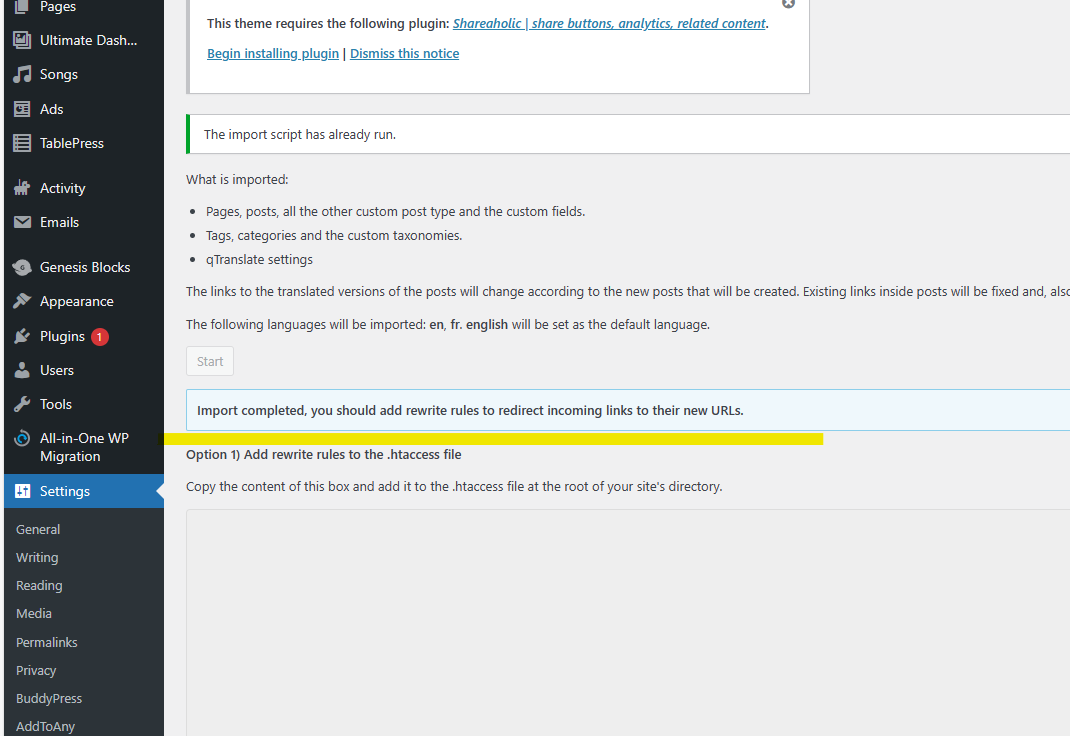Click the Plugins plug icon
1070x736 pixels.
point(22,336)
